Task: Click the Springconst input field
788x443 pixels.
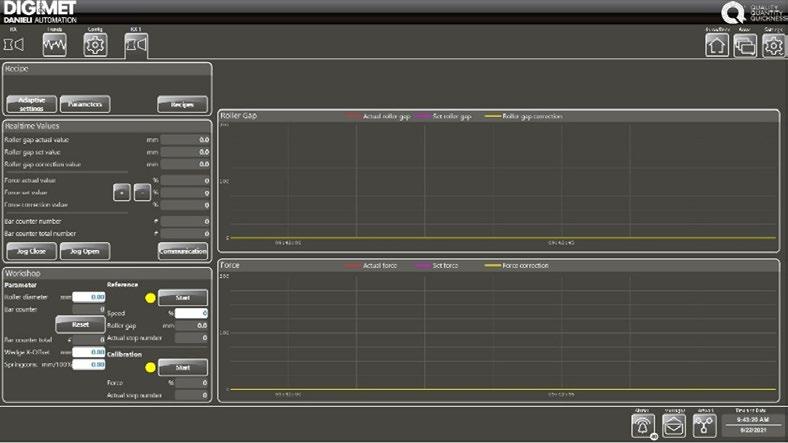Action: point(89,364)
